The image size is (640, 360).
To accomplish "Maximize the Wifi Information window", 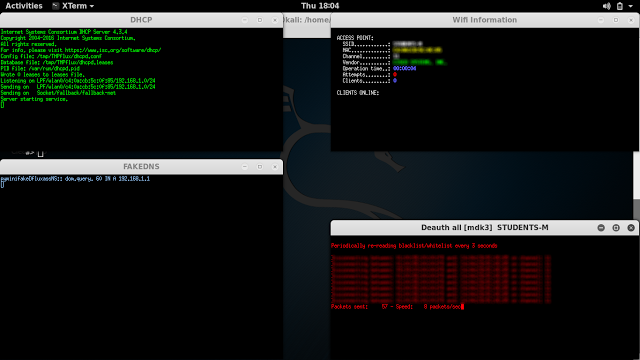I will (x=616, y=20).
